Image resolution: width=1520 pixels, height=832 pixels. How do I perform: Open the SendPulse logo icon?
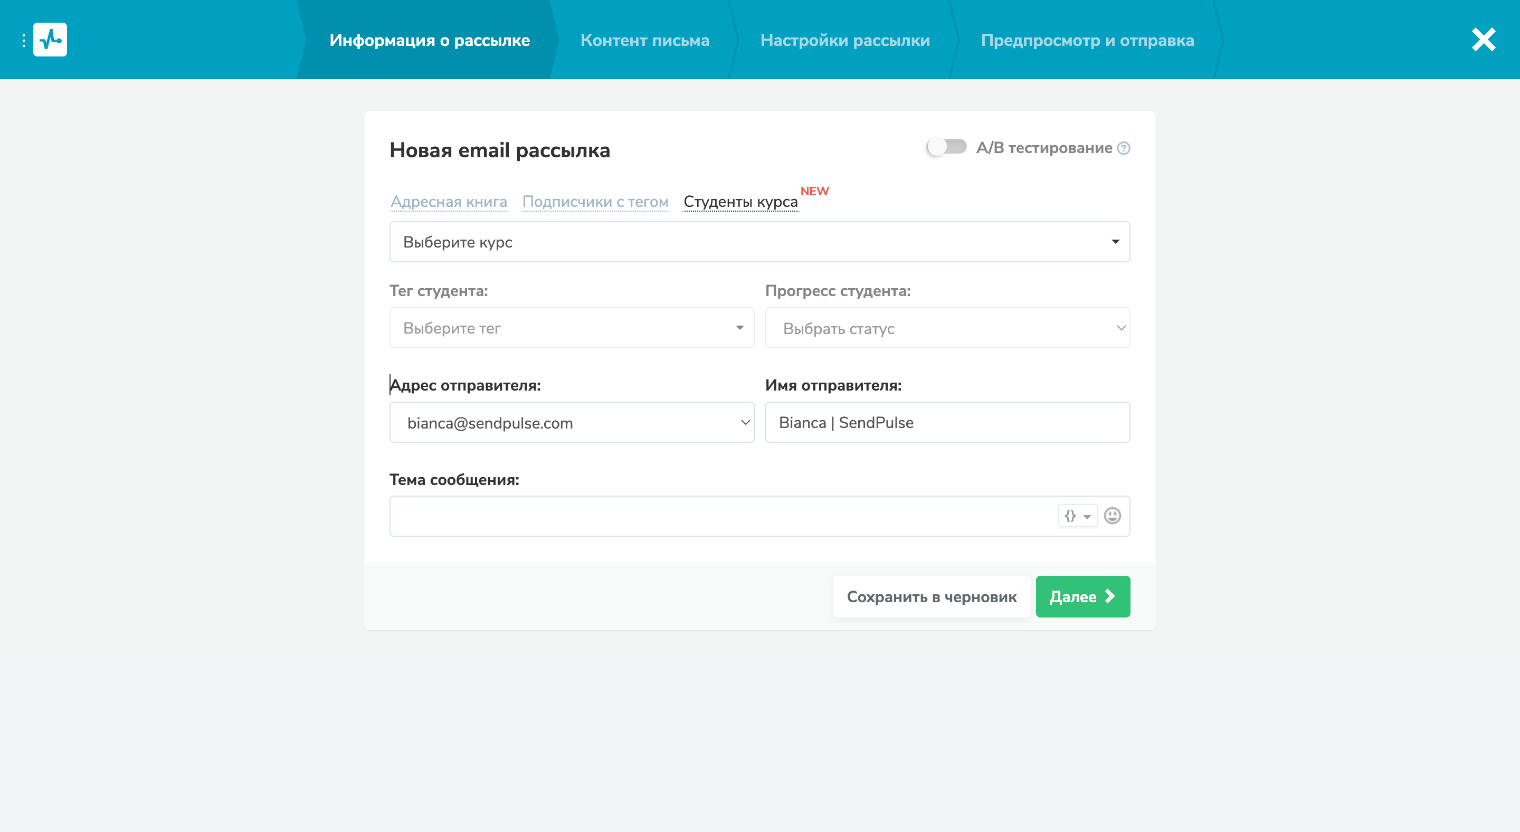[50, 40]
